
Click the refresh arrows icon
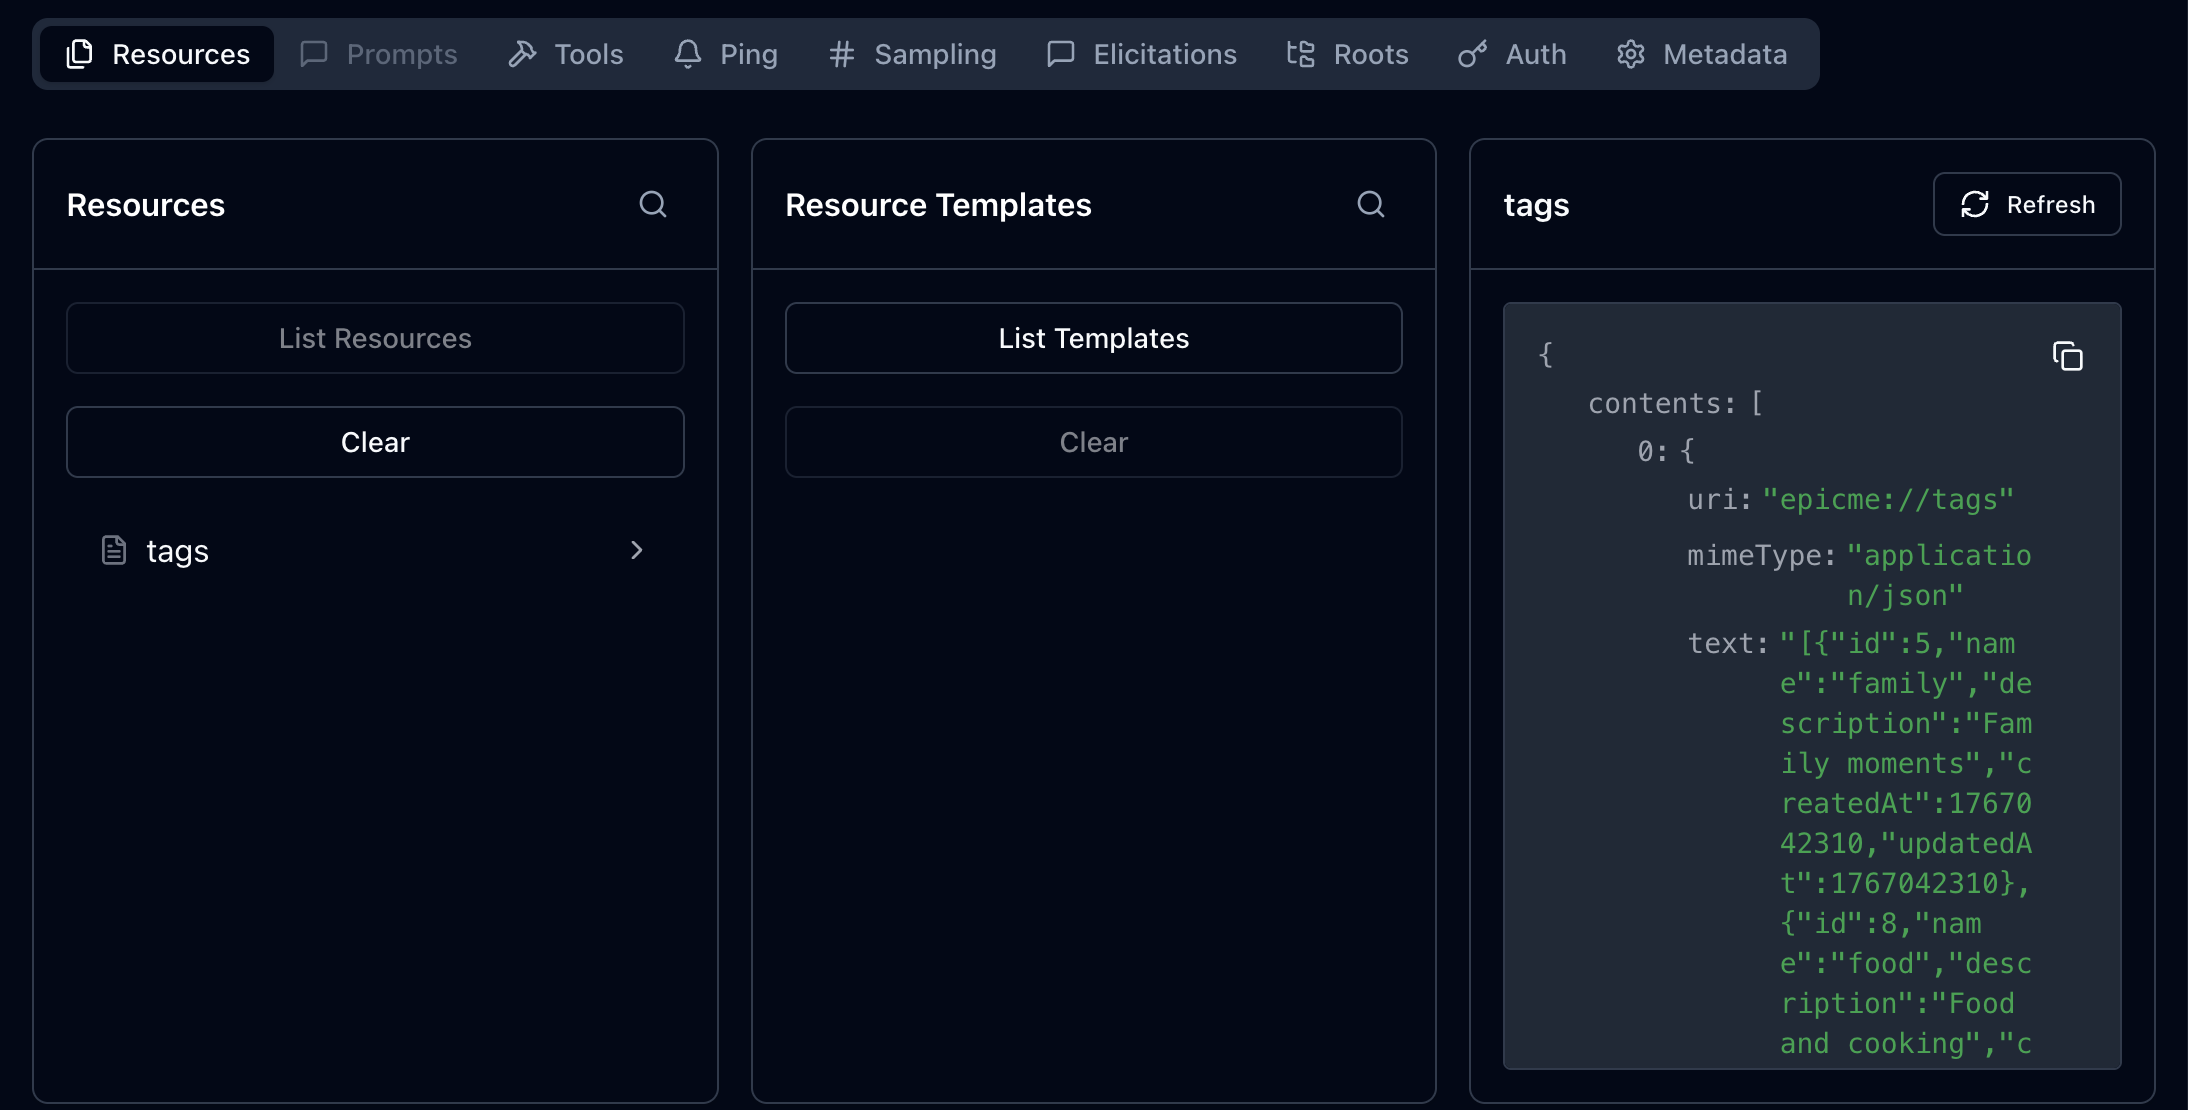coord(1975,204)
